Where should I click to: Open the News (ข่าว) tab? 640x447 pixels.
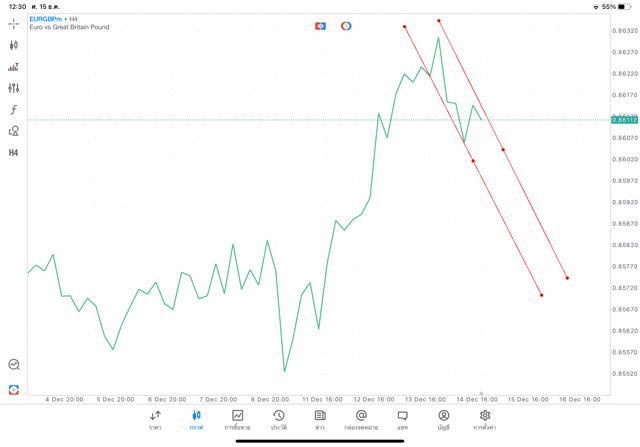pyautogui.click(x=320, y=420)
